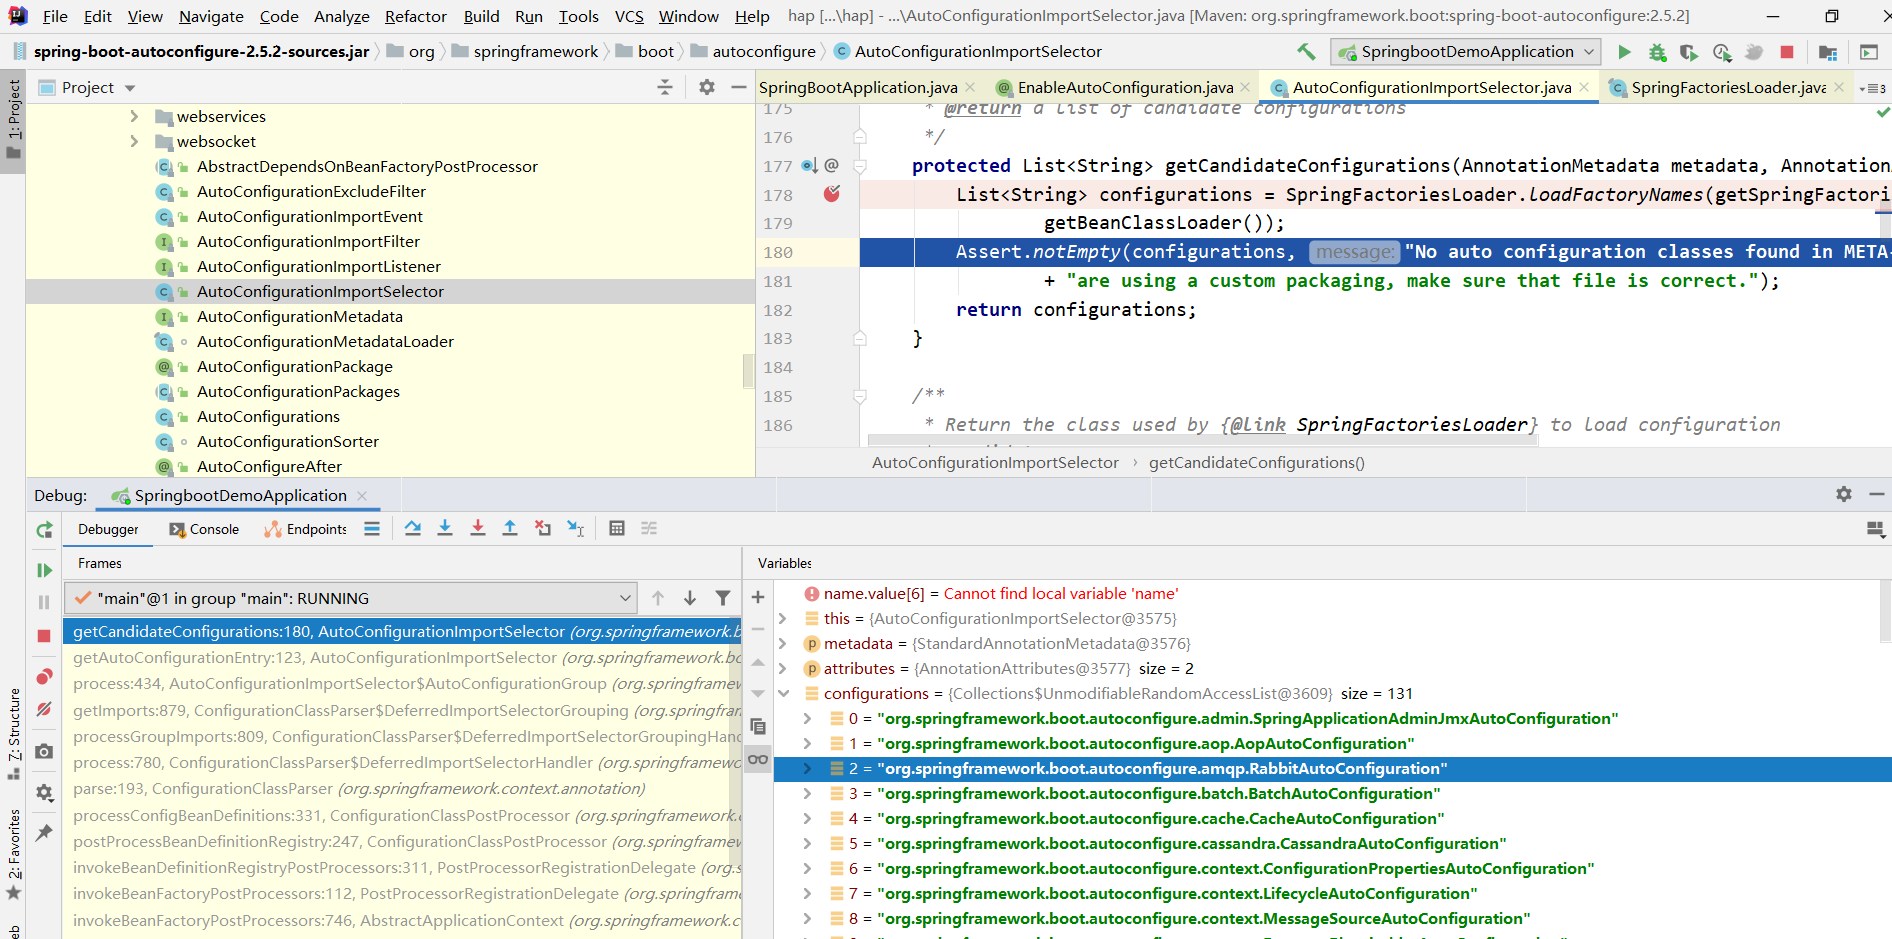This screenshot has width=1892, height=939.
Task: Drop Frame in debugger toolbar
Action: pos(543,528)
